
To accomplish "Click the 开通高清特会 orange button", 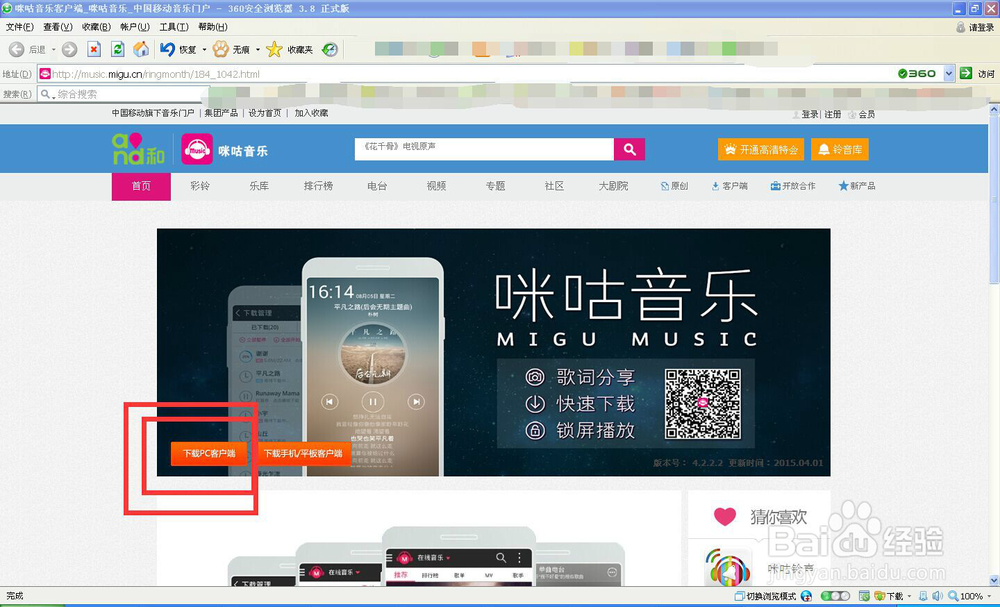I will point(761,150).
